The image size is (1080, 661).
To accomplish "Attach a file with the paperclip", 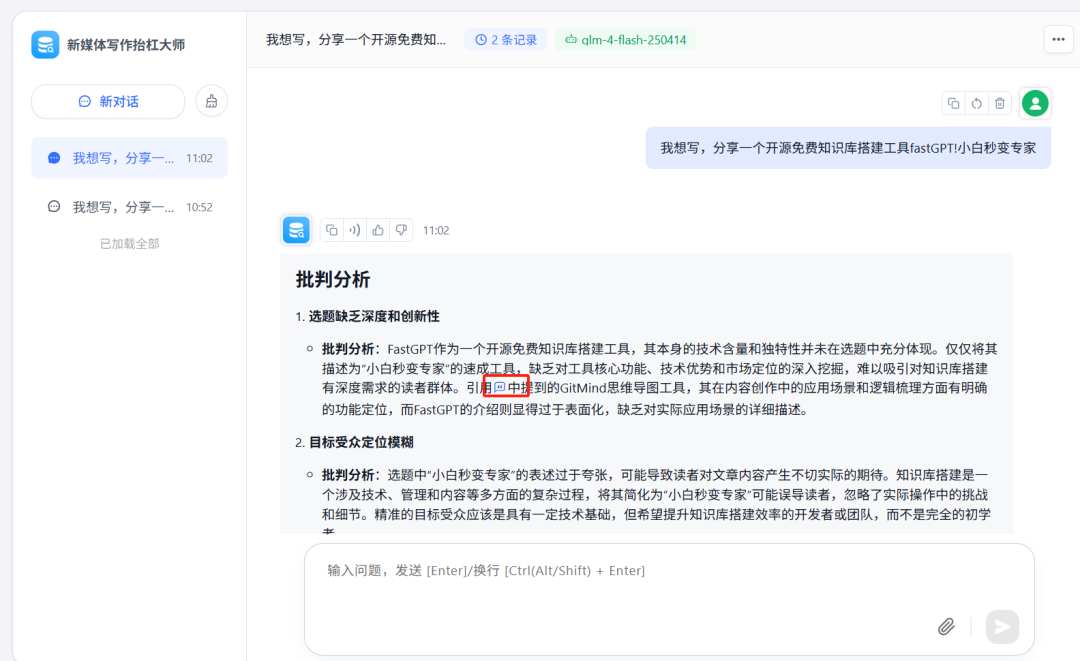I will click(946, 627).
